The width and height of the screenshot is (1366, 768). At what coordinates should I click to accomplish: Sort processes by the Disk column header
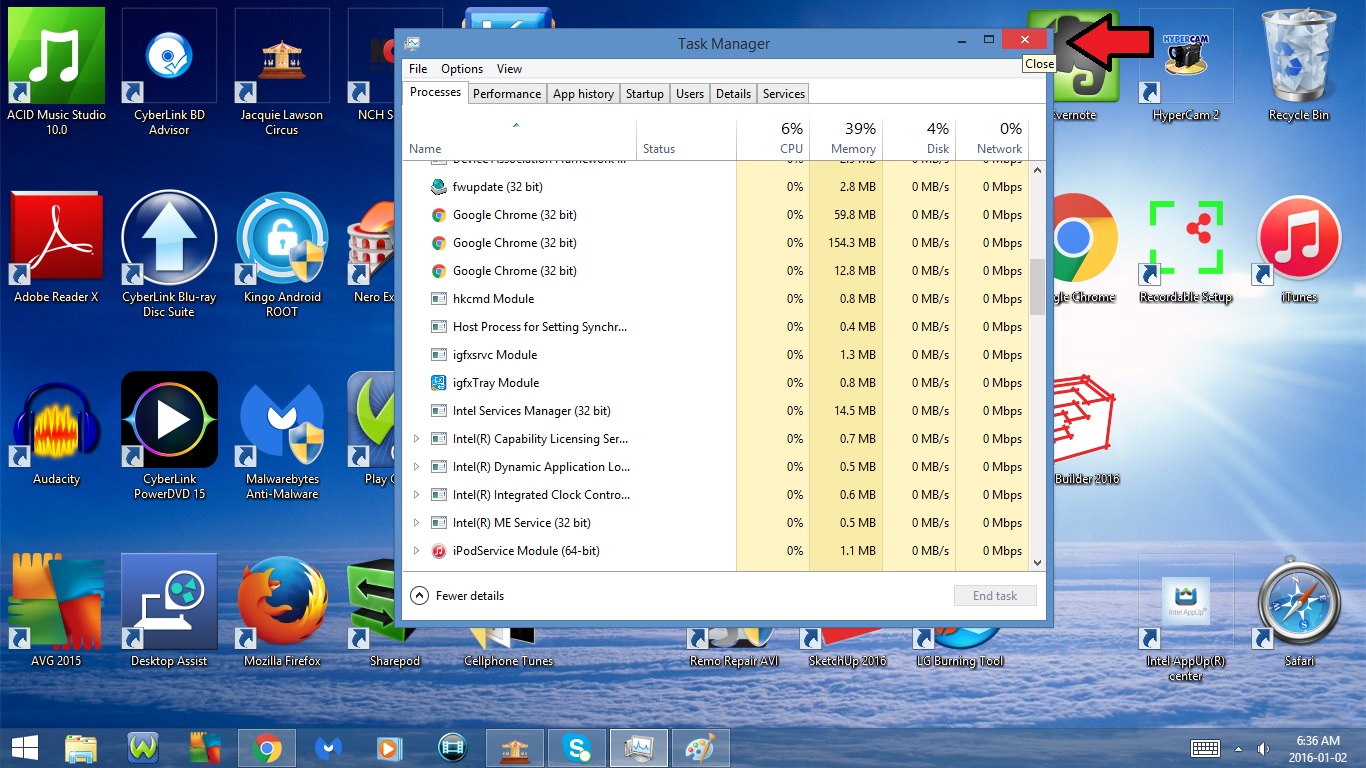coord(919,139)
